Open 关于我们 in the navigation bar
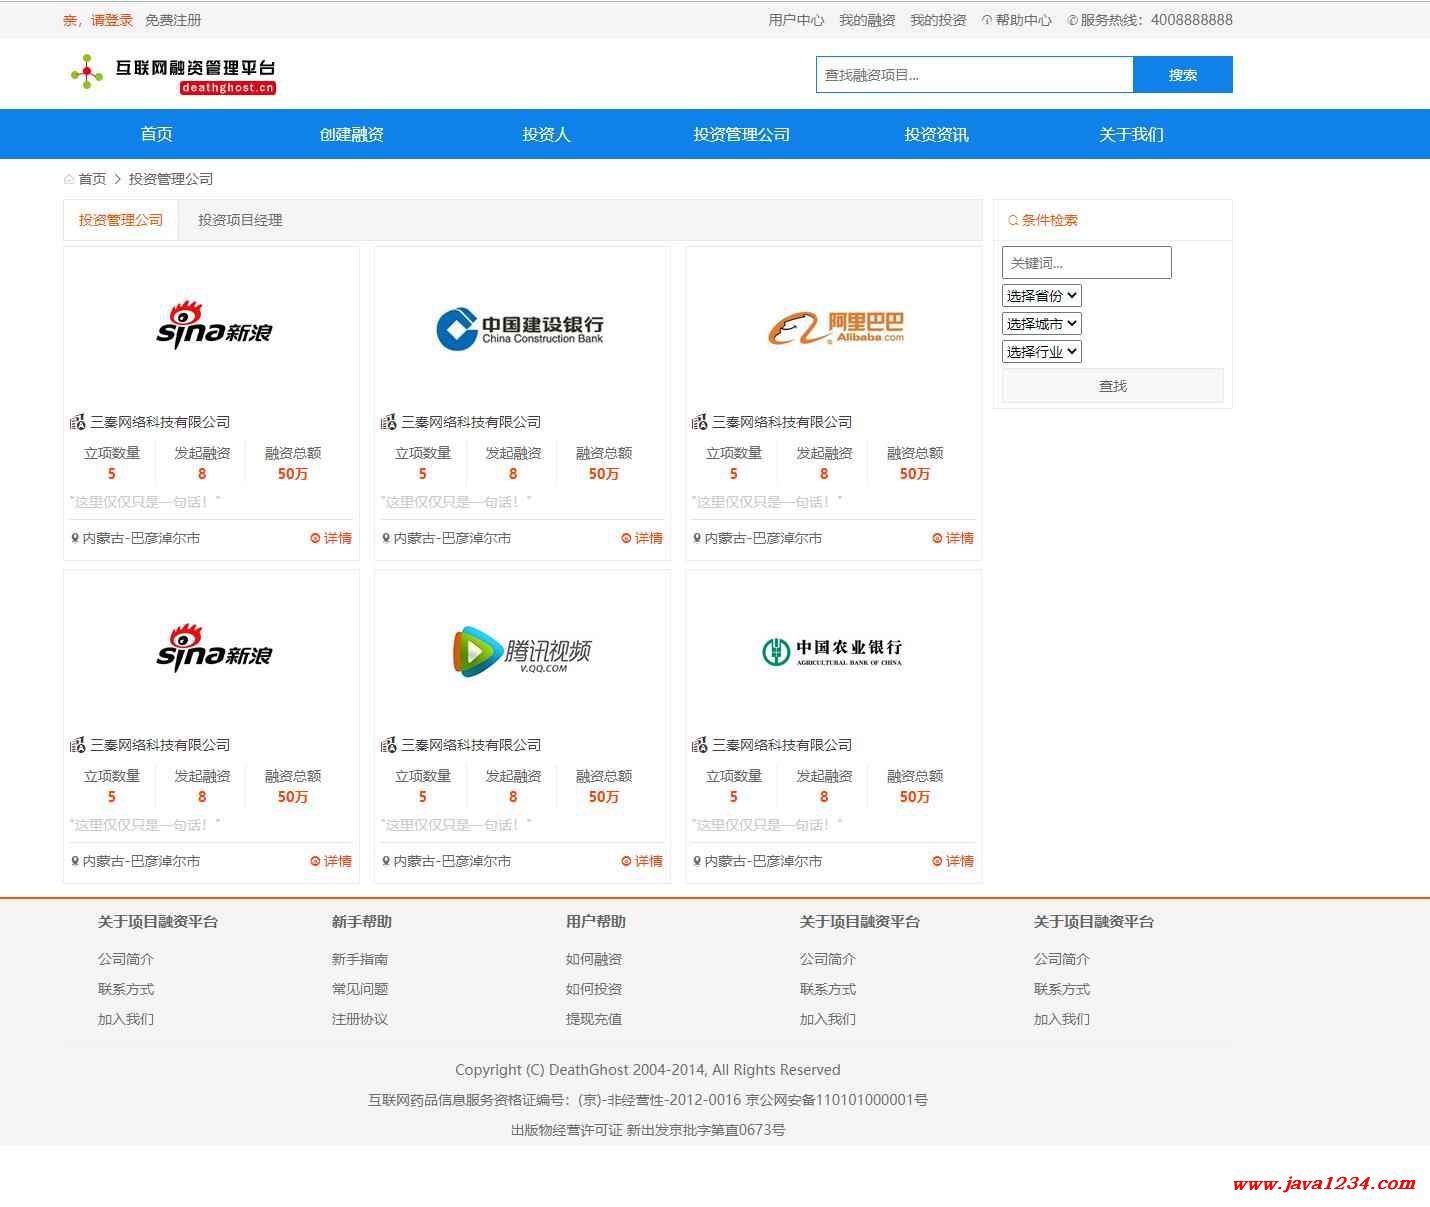Screen dimensions: 1430x1207 pos(1131,134)
